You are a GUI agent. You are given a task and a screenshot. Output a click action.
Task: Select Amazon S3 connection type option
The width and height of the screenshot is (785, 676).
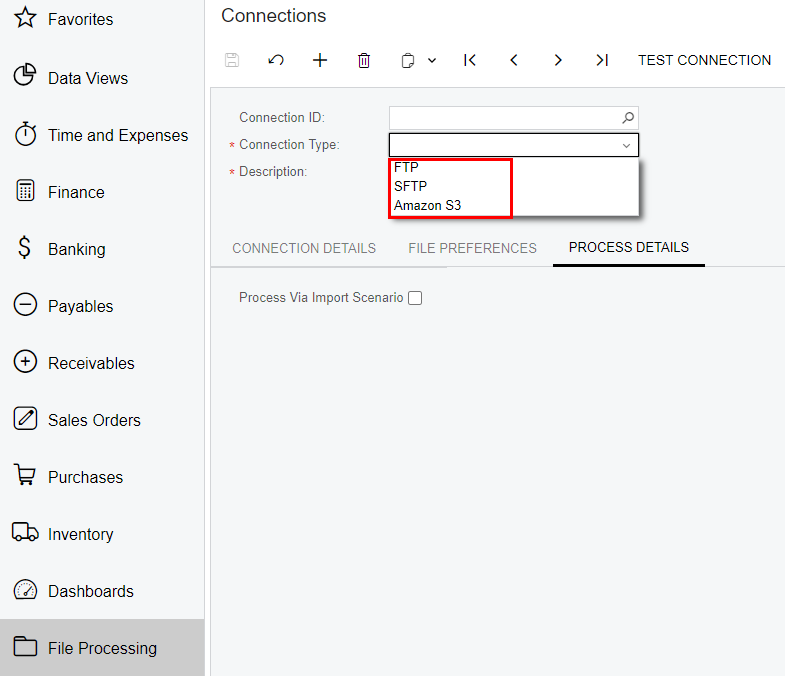pyautogui.click(x=428, y=205)
